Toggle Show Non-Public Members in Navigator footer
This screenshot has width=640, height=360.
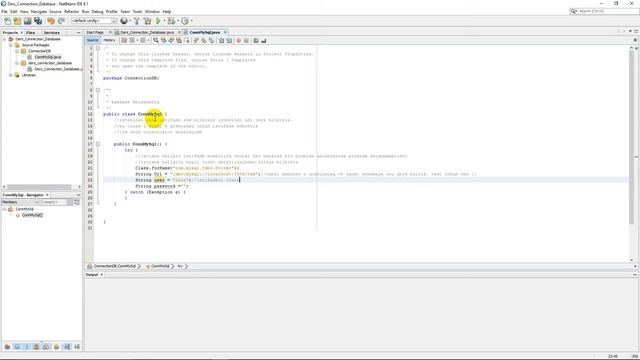[x=36, y=347]
